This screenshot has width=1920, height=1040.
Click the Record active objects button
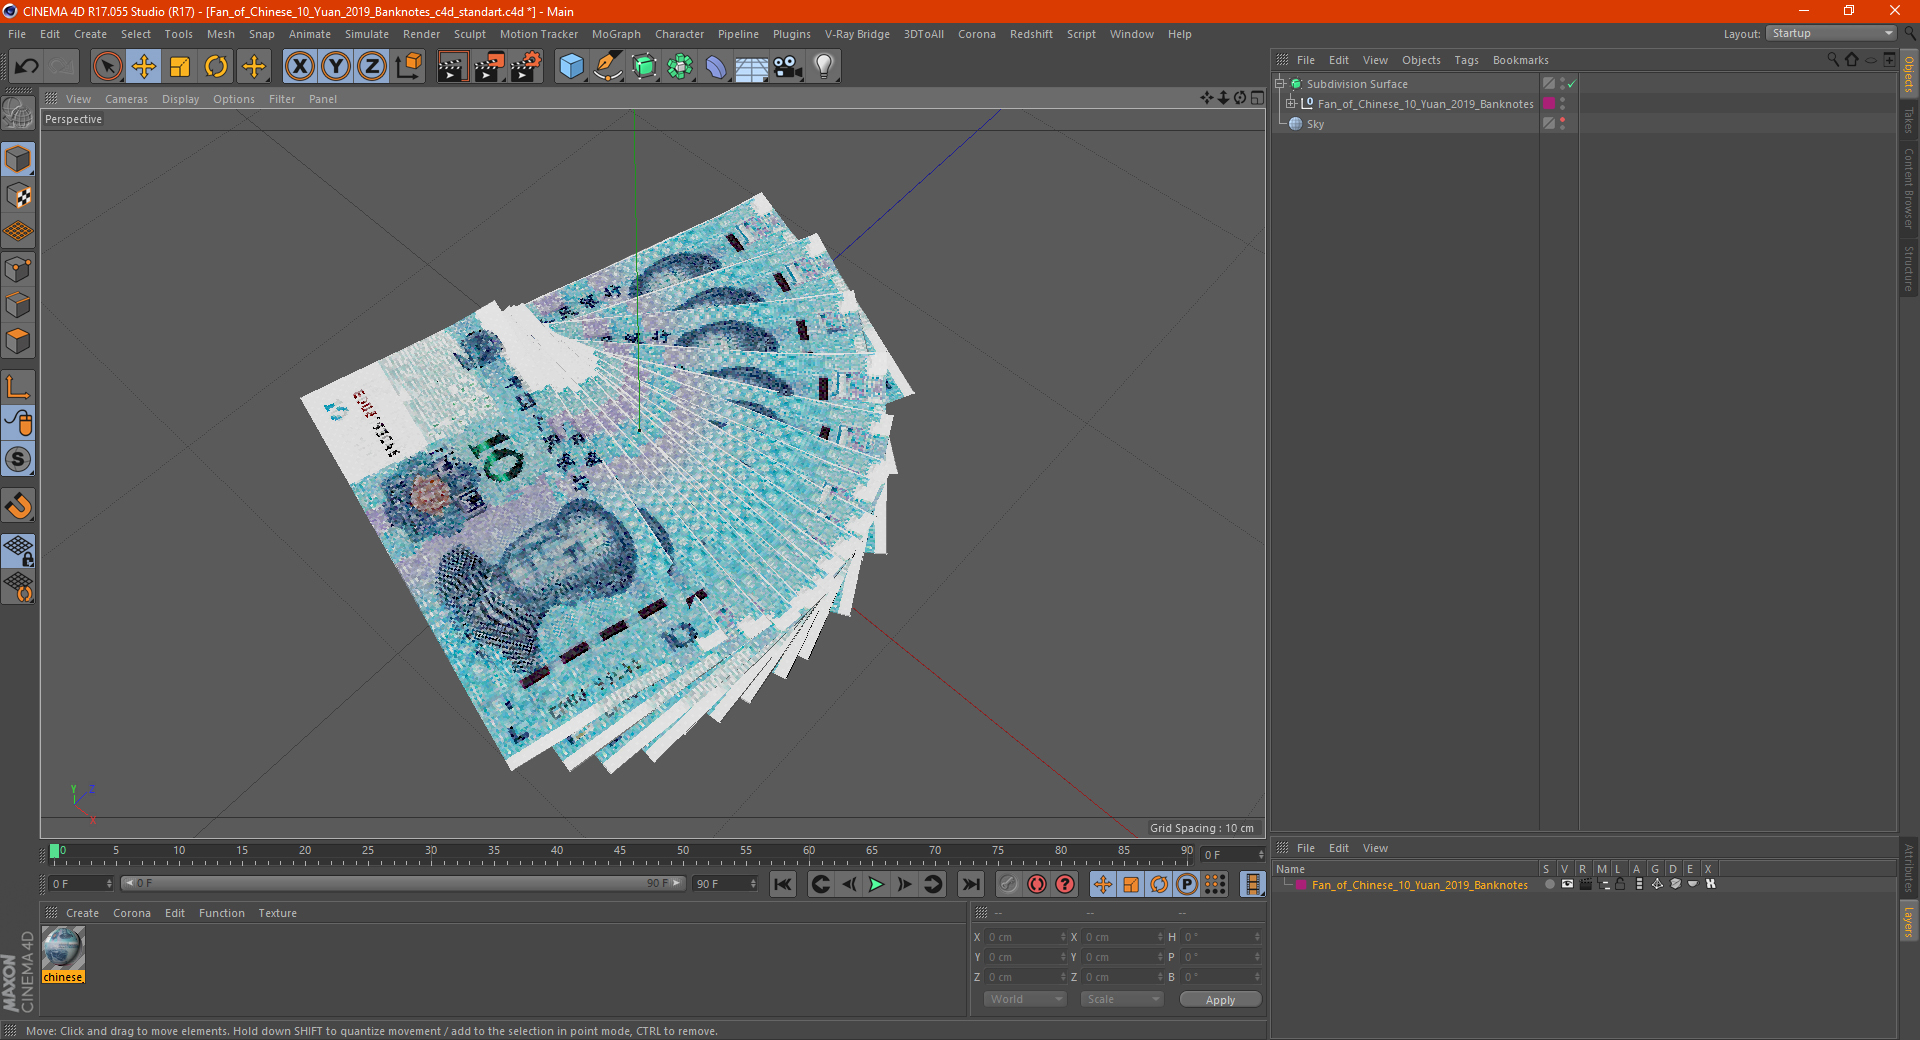coord(1009,884)
